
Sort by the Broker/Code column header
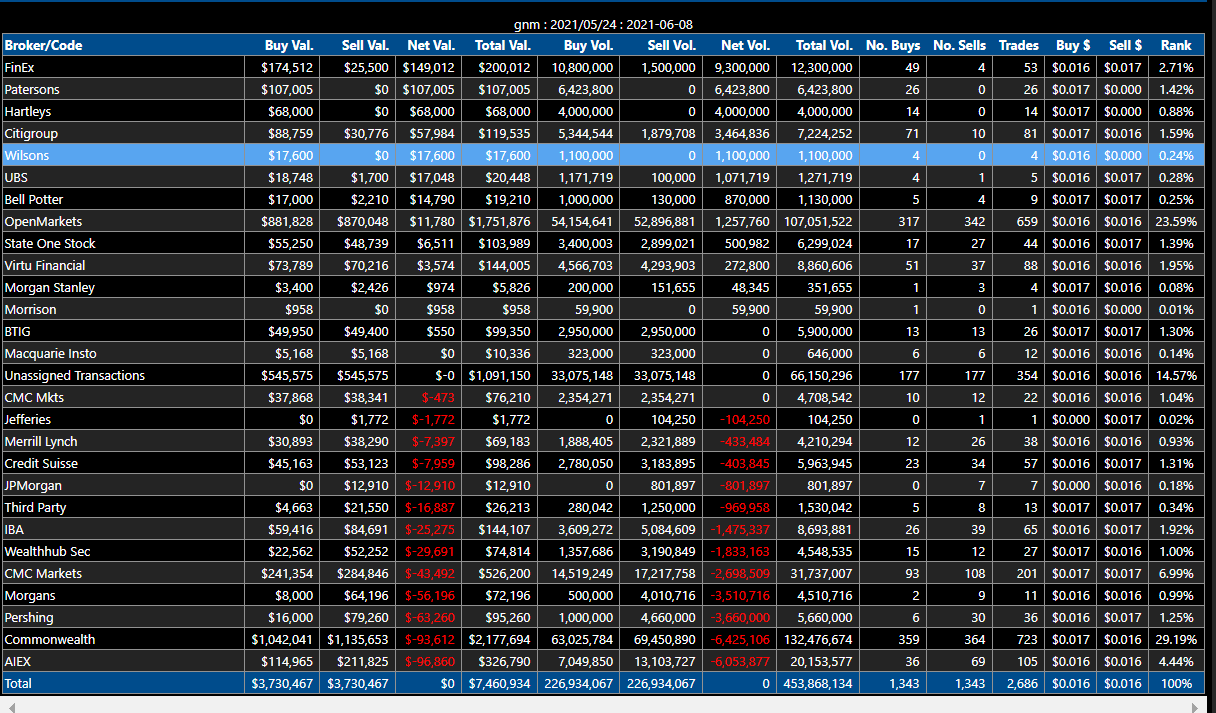click(43, 45)
